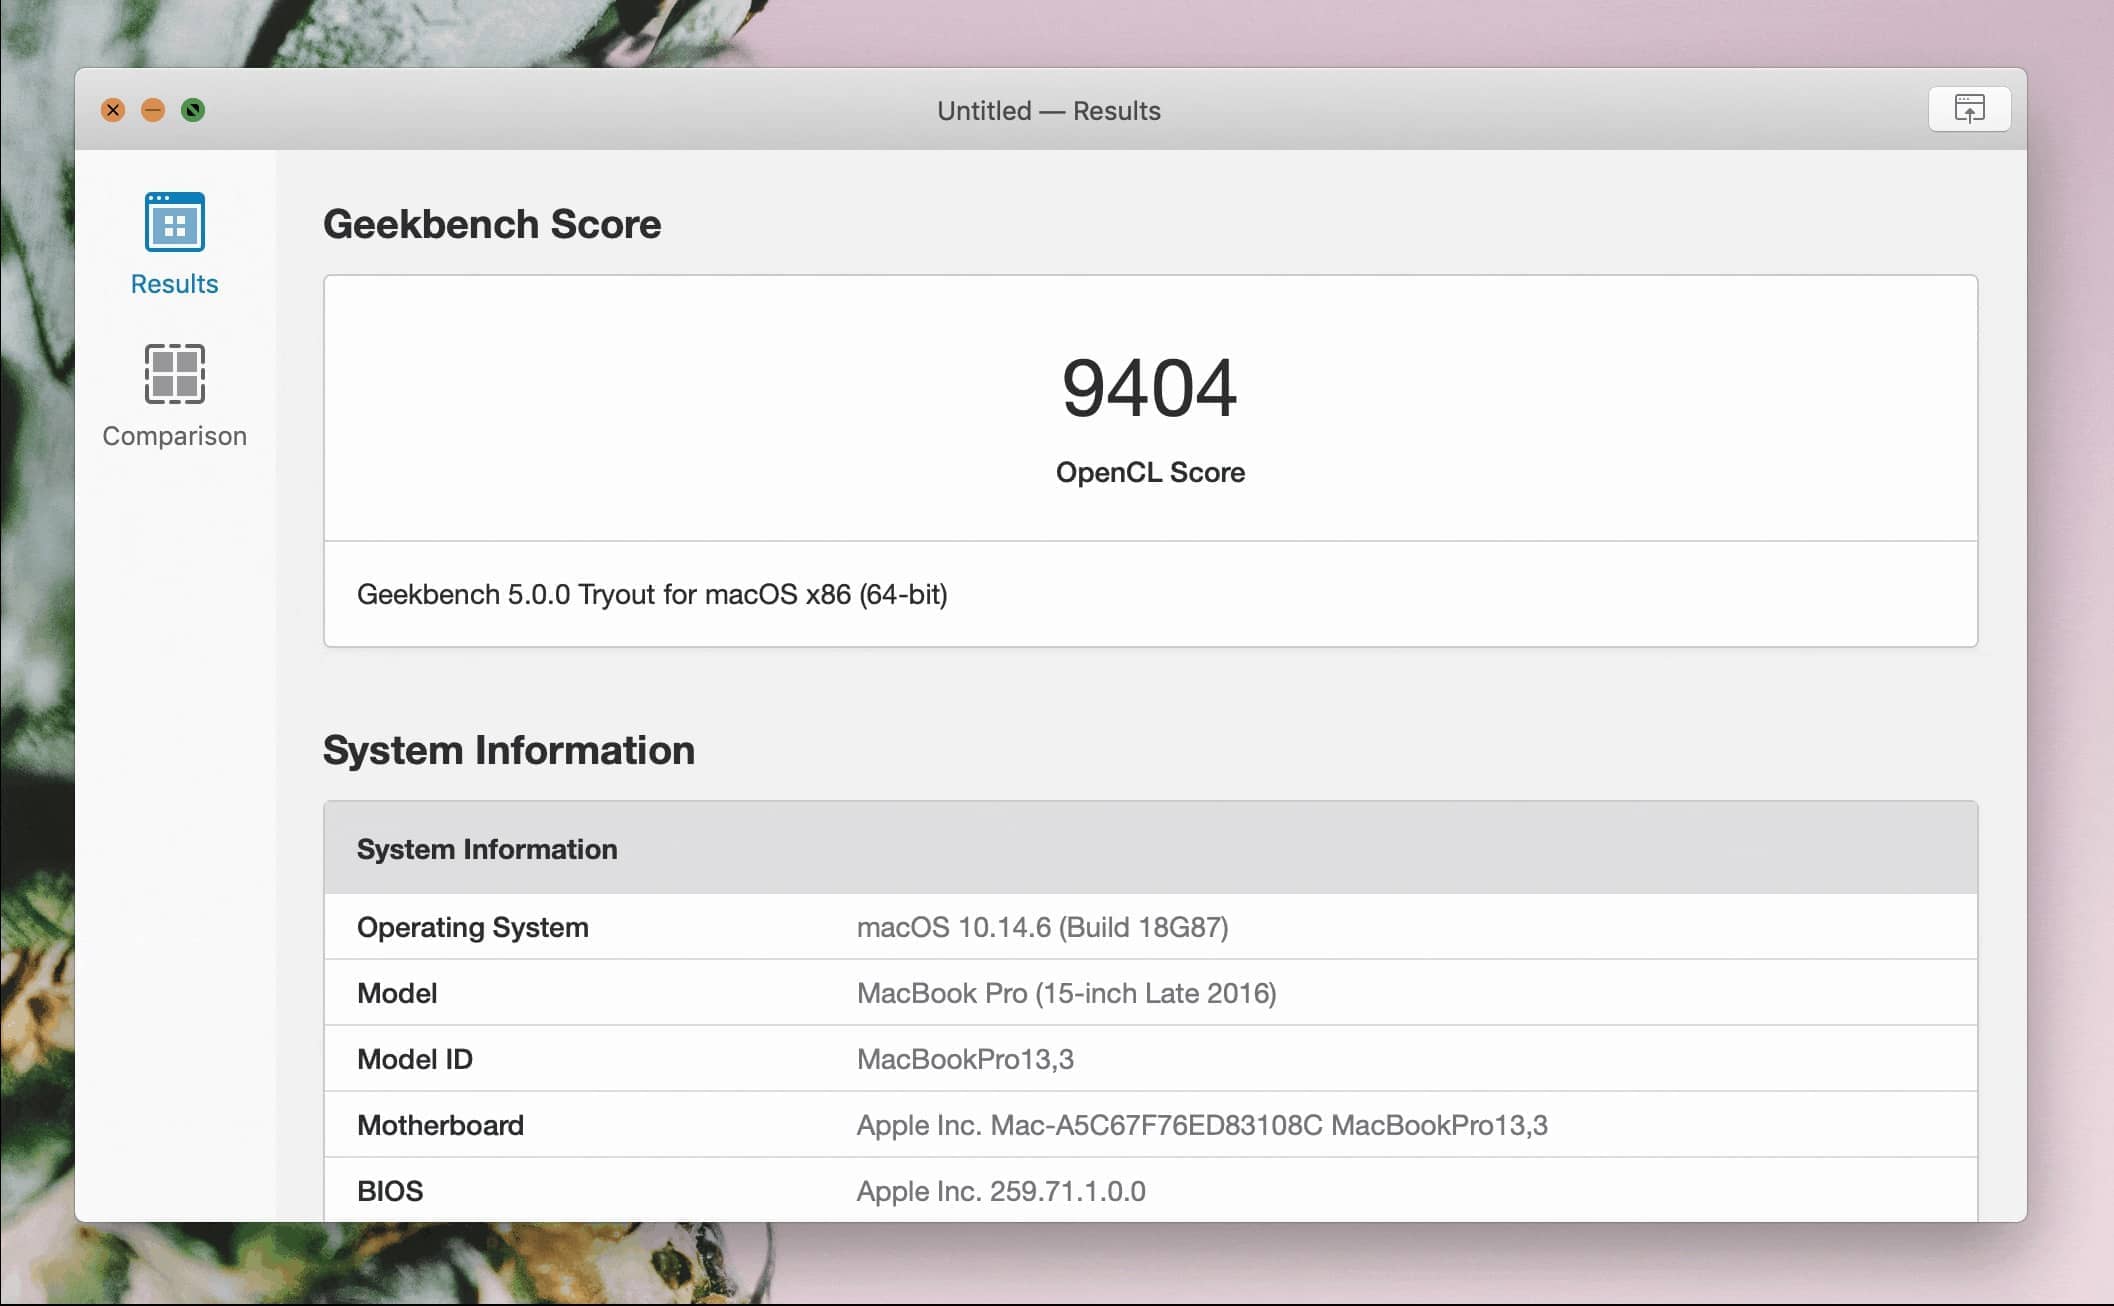The image size is (2114, 1306).
Task: Enter fullscreen using the green button
Action: (x=193, y=110)
